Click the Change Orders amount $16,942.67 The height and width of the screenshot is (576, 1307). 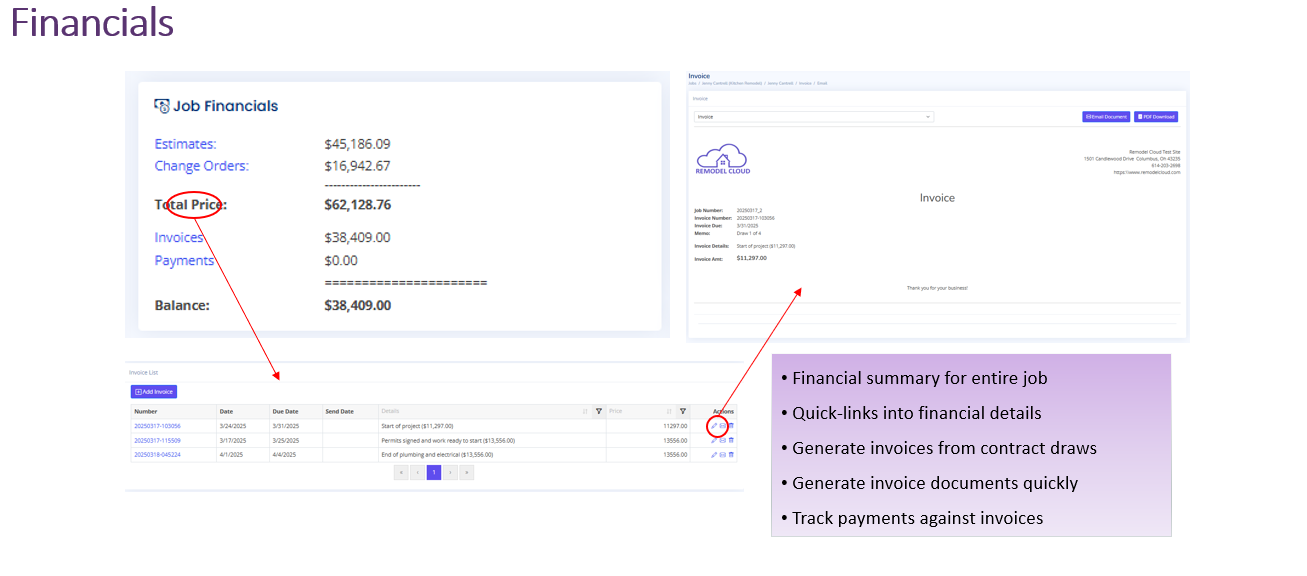358,166
